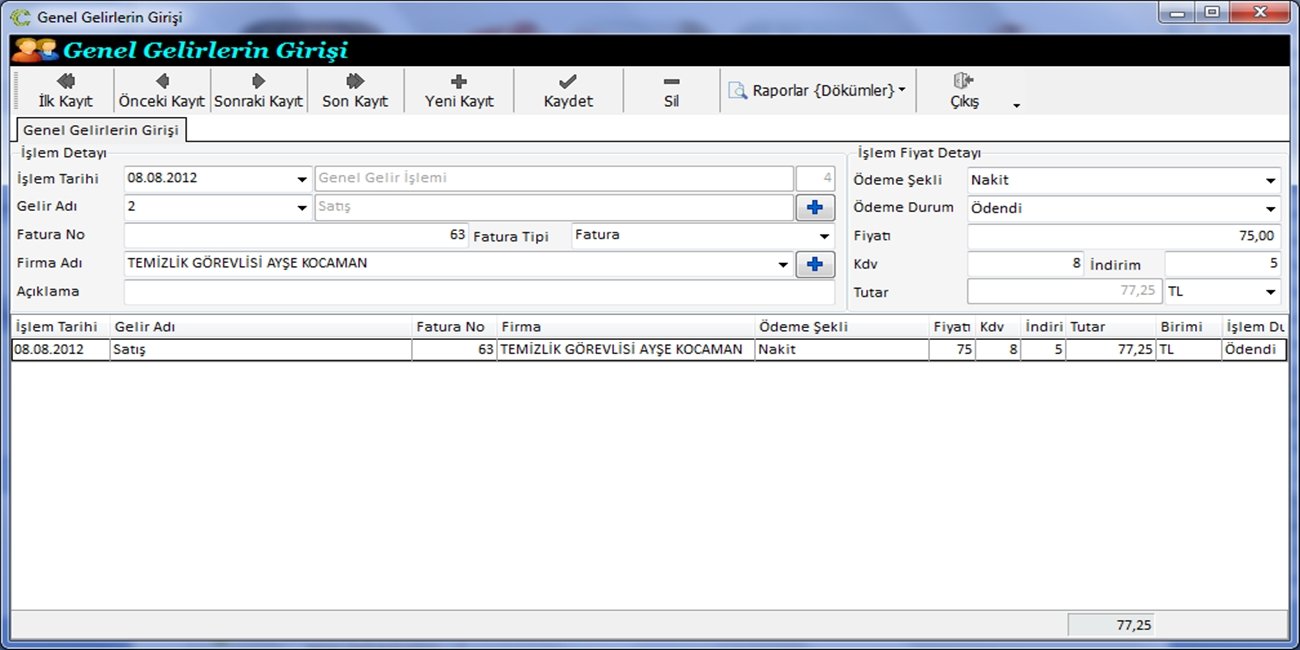Expand the İşlem Tarihi date dropdown

(x=302, y=179)
